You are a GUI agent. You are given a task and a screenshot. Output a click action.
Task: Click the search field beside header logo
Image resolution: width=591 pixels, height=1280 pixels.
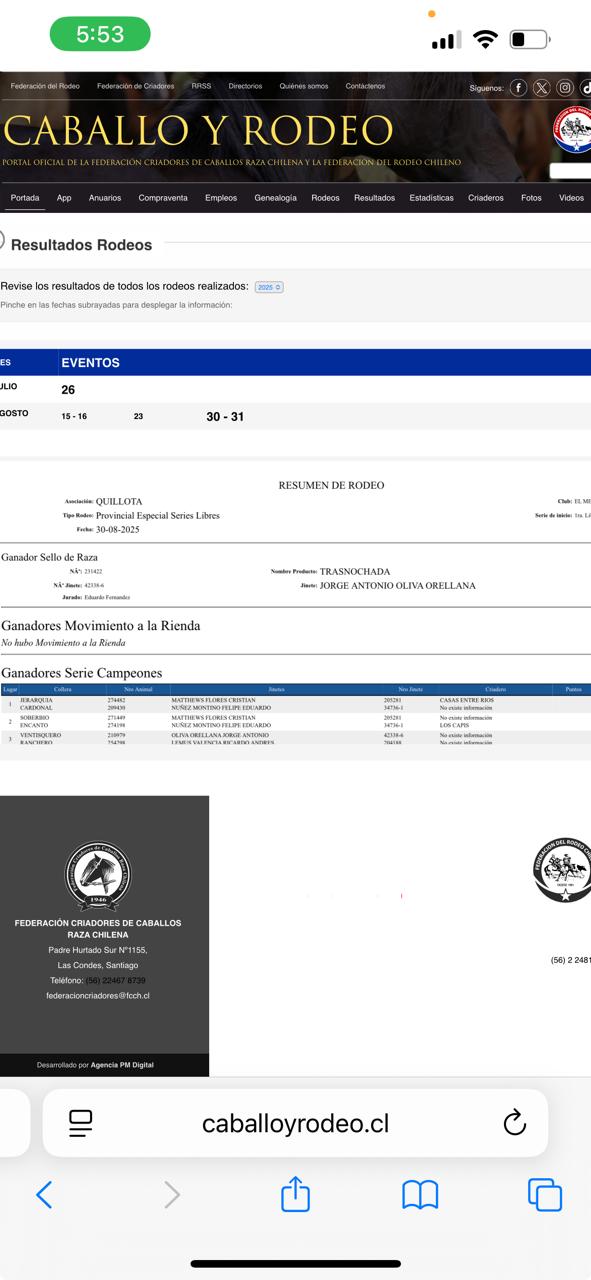(570, 171)
